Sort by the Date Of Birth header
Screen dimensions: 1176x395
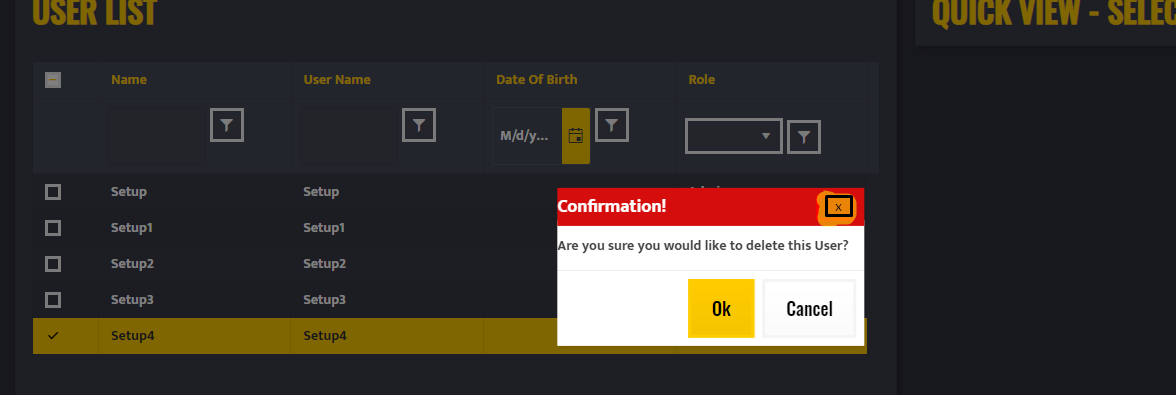536,79
